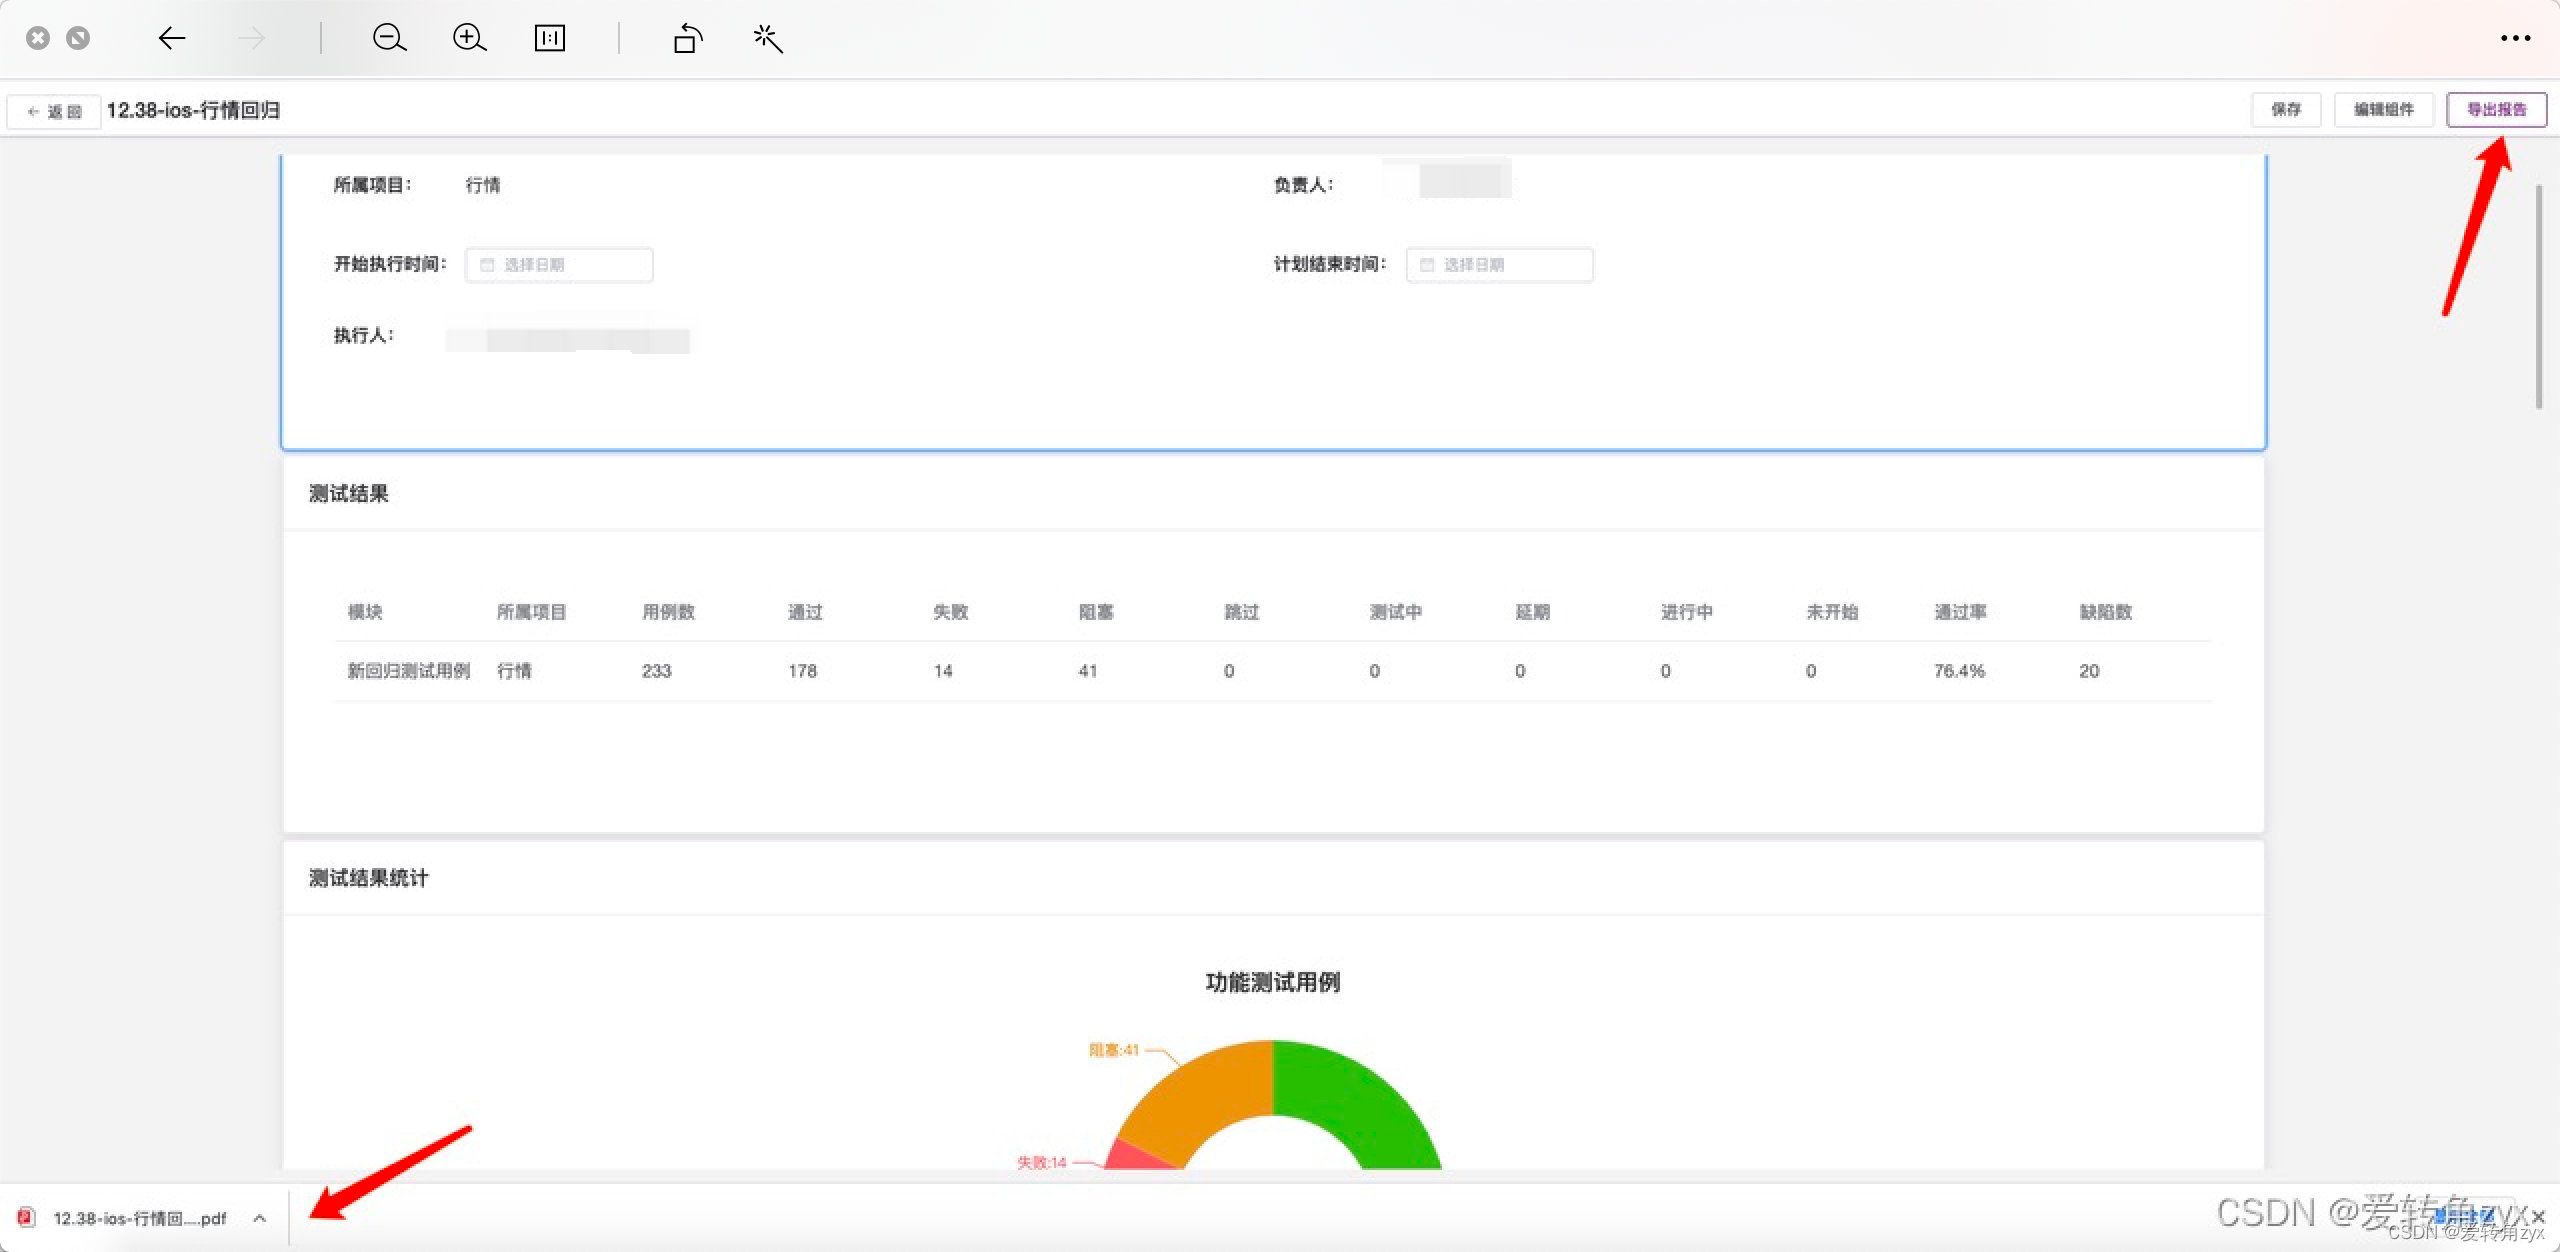
Task: Click the 新回归测试用例 row cell
Action: 408,671
